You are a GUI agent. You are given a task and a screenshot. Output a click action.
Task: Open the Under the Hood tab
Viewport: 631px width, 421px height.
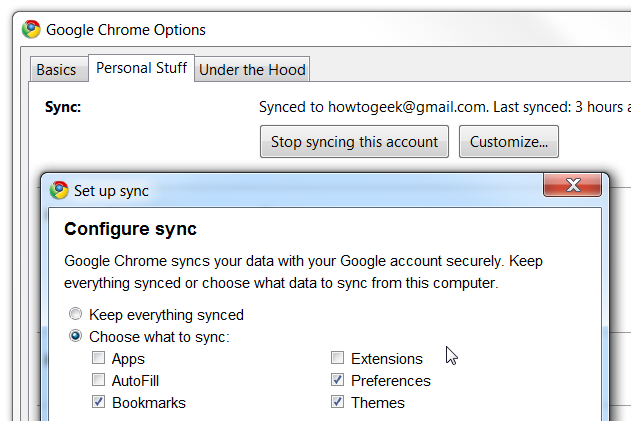pos(252,69)
